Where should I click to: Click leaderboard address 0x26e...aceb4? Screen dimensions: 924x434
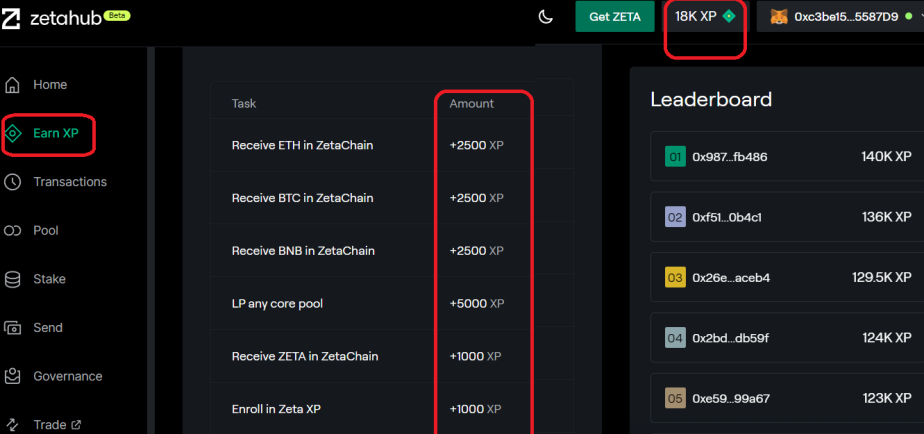pyautogui.click(x=731, y=277)
